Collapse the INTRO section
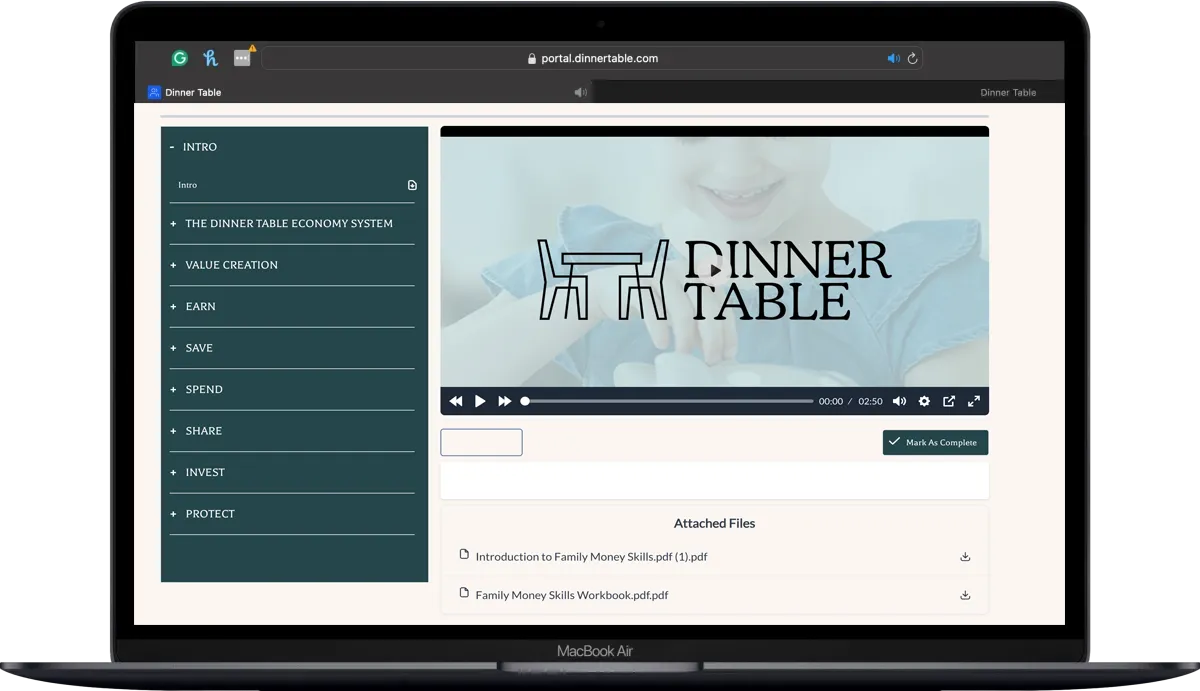The width and height of the screenshot is (1200, 691). [x=293, y=147]
